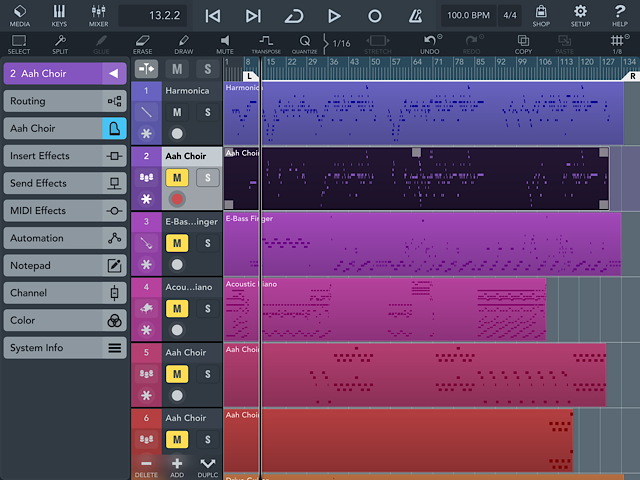
Task: Solo the Harmonica track
Action: pos(208,112)
